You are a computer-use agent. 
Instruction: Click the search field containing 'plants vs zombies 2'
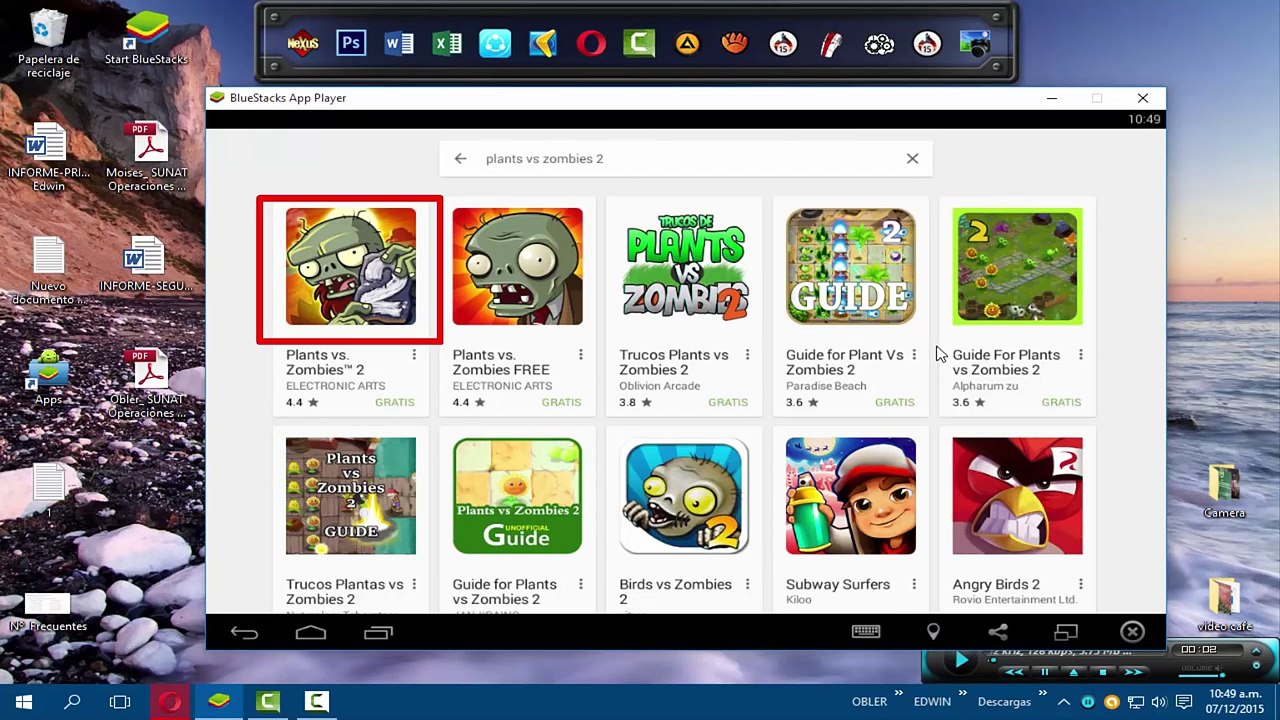coord(686,159)
